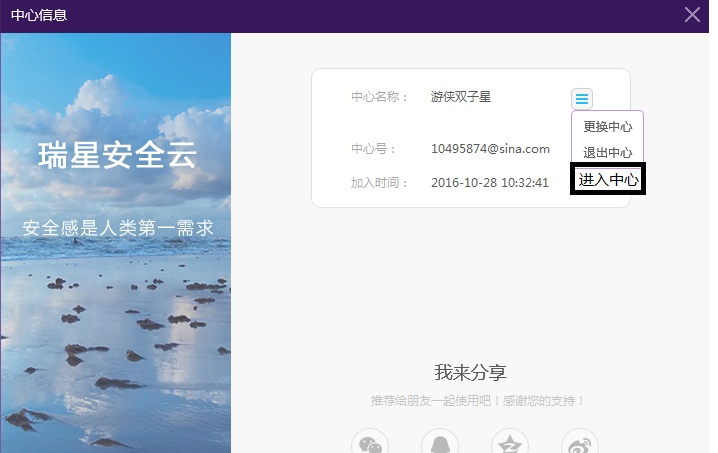This screenshot has width=718, height=453.
Task: Click the slogan 安全感是人类第一需求
Action: click(x=118, y=228)
